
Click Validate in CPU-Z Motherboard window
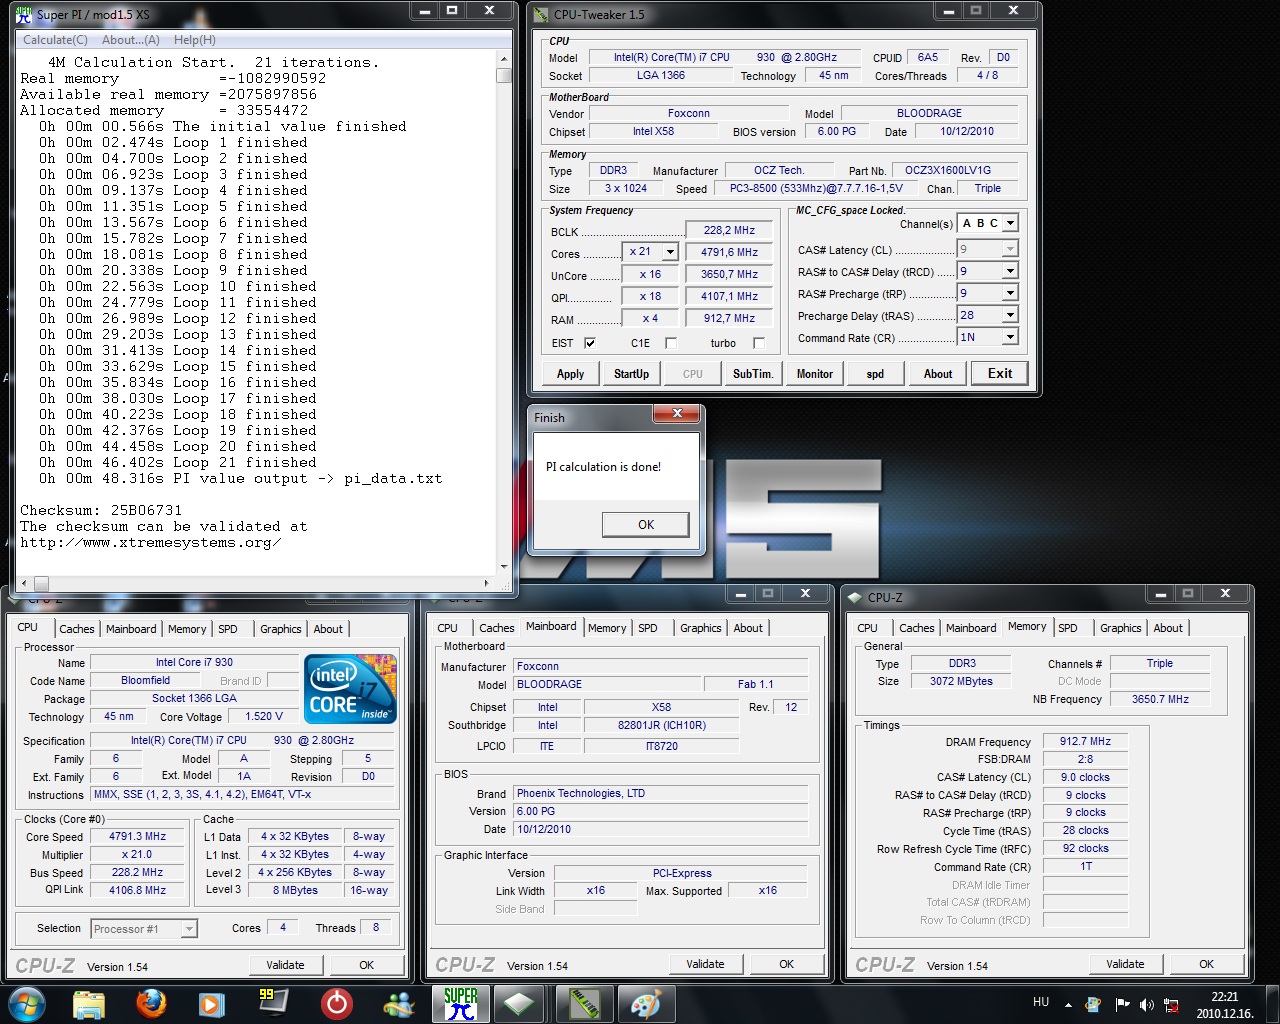click(x=706, y=964)
